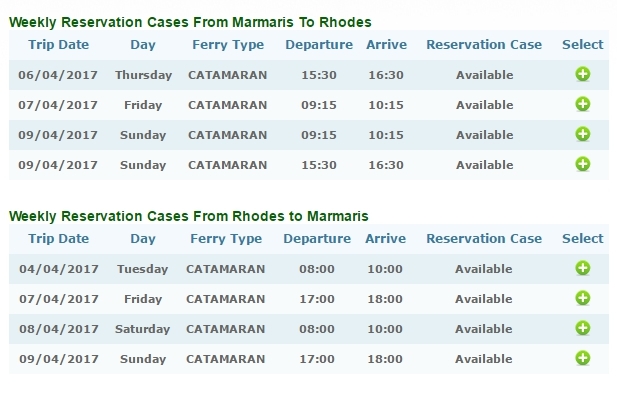
Task: Click Ferry Type header in Marmaris to Rhodes table
Action: (x=228, y=45)
